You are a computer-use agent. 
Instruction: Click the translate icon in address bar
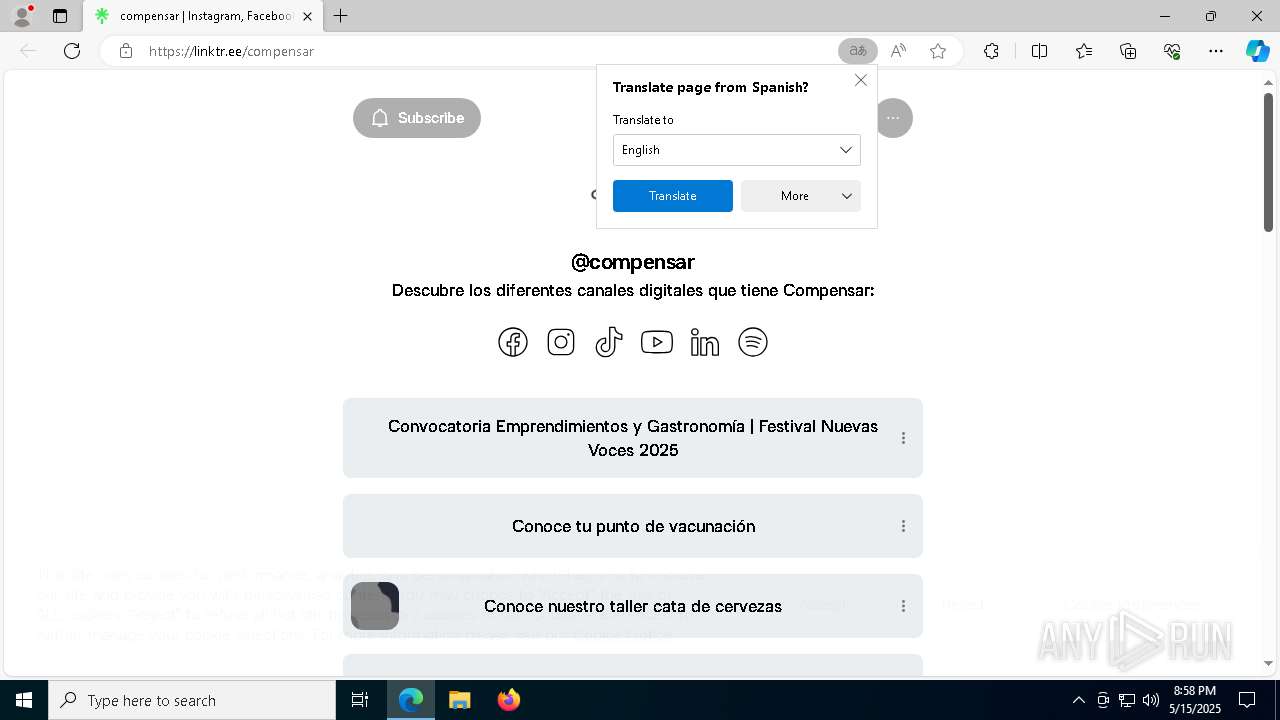[x=858, y=51]
